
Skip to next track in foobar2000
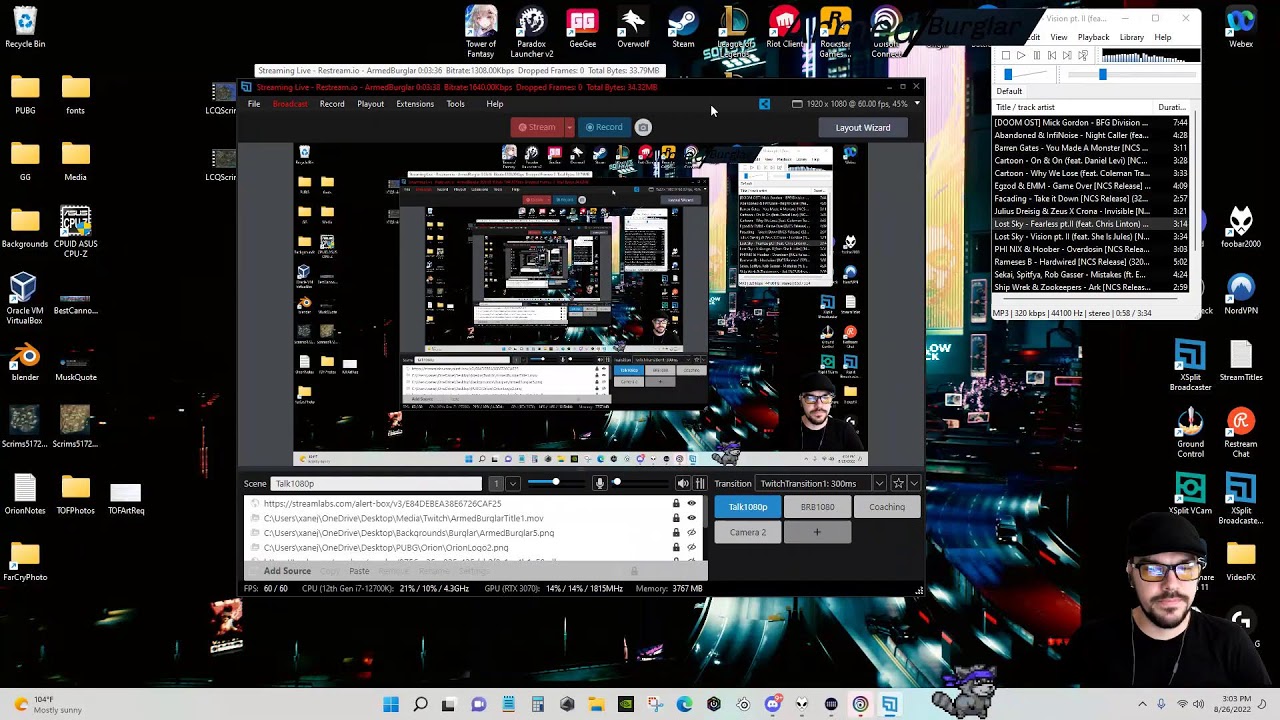1068,56
